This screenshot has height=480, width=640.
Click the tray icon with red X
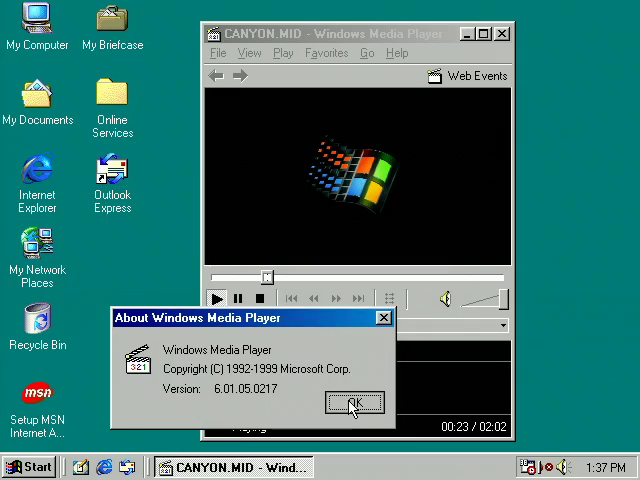(x=547, y=467)
